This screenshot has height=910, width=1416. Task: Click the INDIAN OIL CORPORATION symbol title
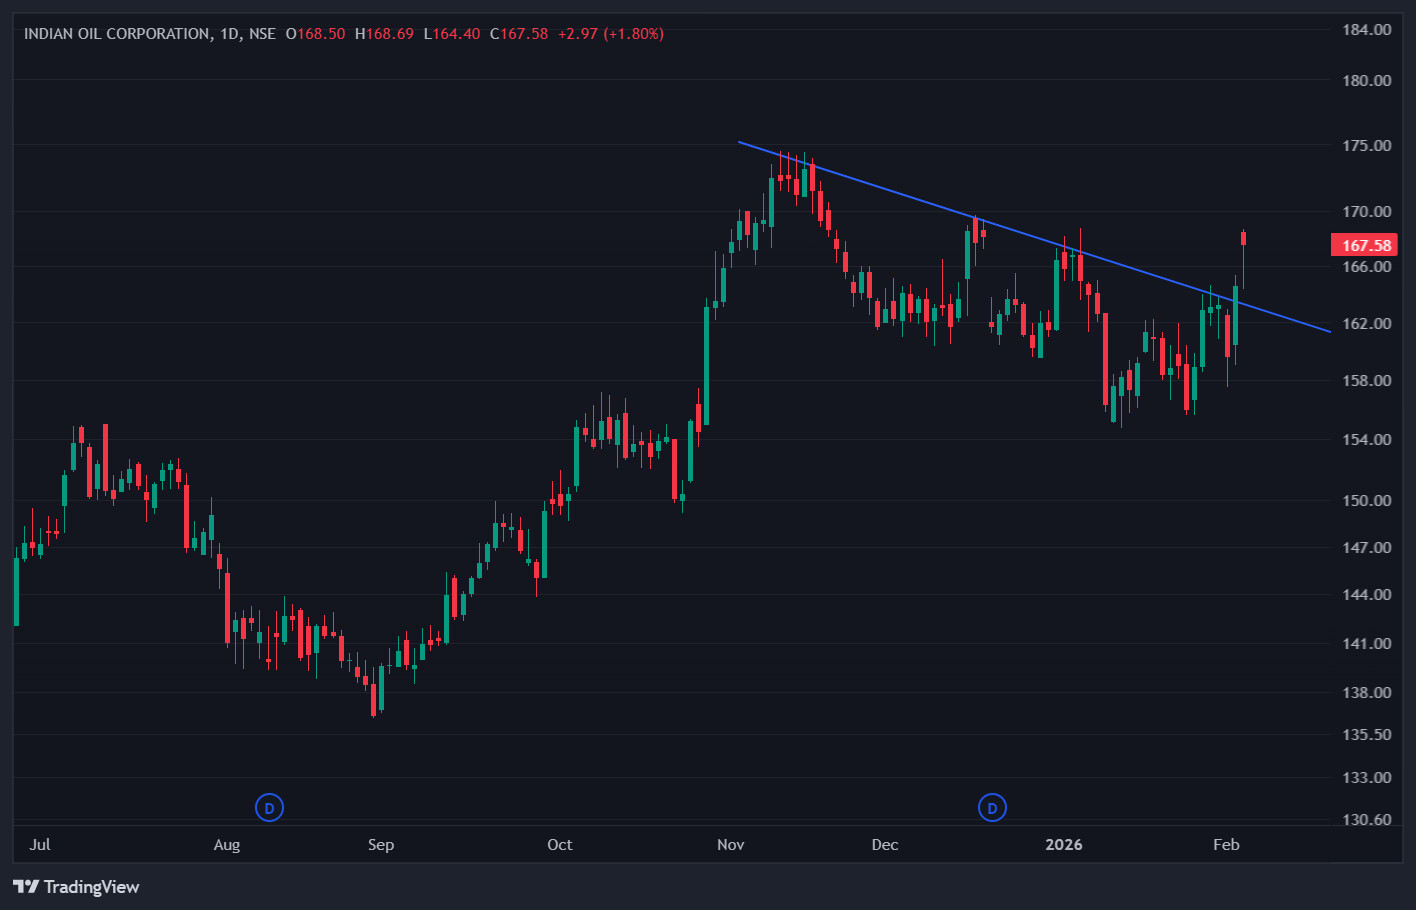(116, 34)
